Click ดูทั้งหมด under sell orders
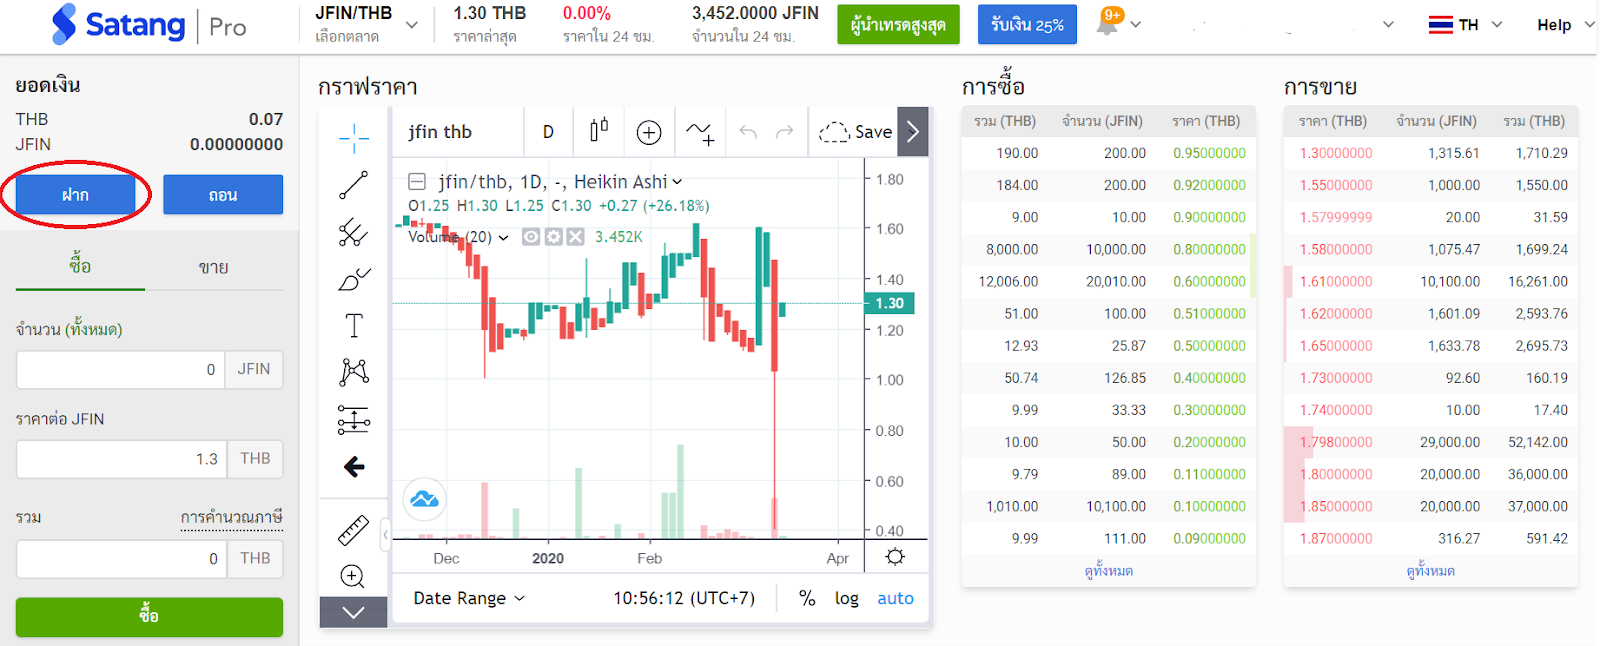This screenshot has height=646, width=1600. (x=1430, y=571)
